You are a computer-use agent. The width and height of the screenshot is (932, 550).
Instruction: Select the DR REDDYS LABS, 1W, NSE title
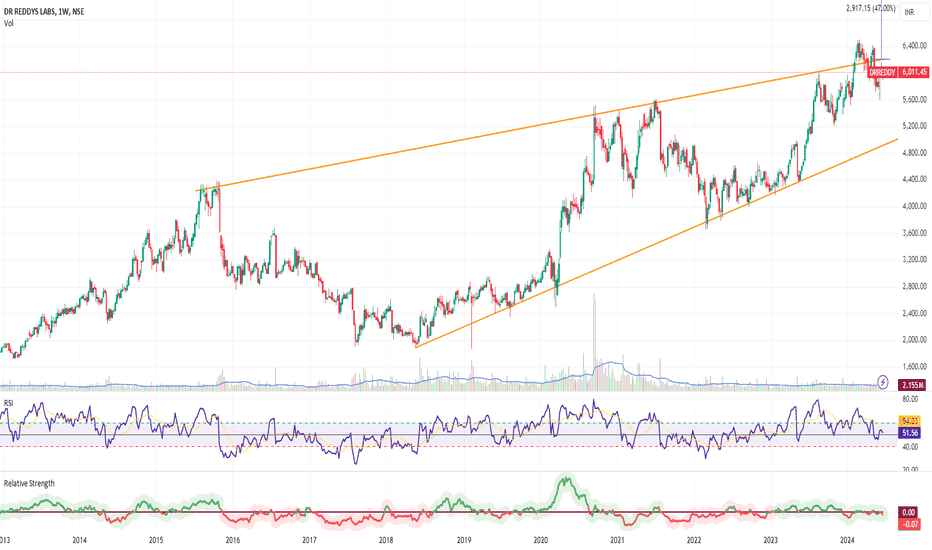coord(44,12)
